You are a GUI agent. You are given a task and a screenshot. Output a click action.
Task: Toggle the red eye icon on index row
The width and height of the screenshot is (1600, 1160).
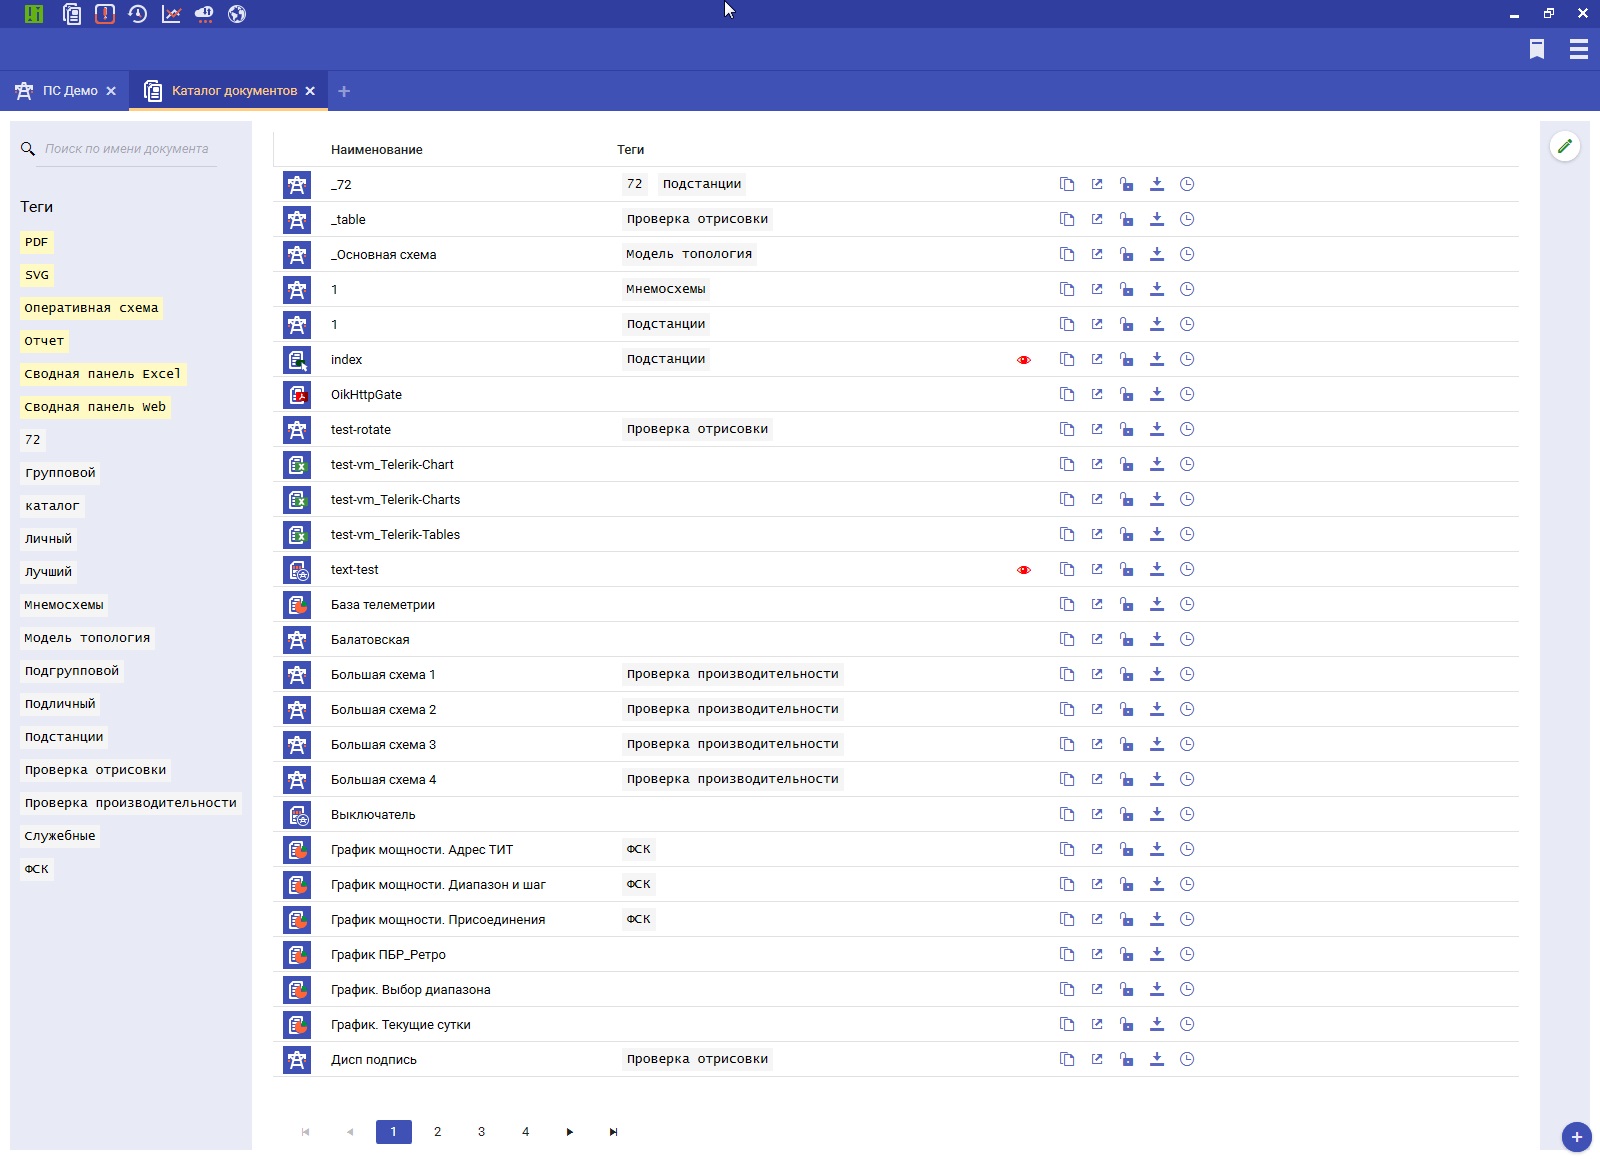click(x=1024, y=360)
